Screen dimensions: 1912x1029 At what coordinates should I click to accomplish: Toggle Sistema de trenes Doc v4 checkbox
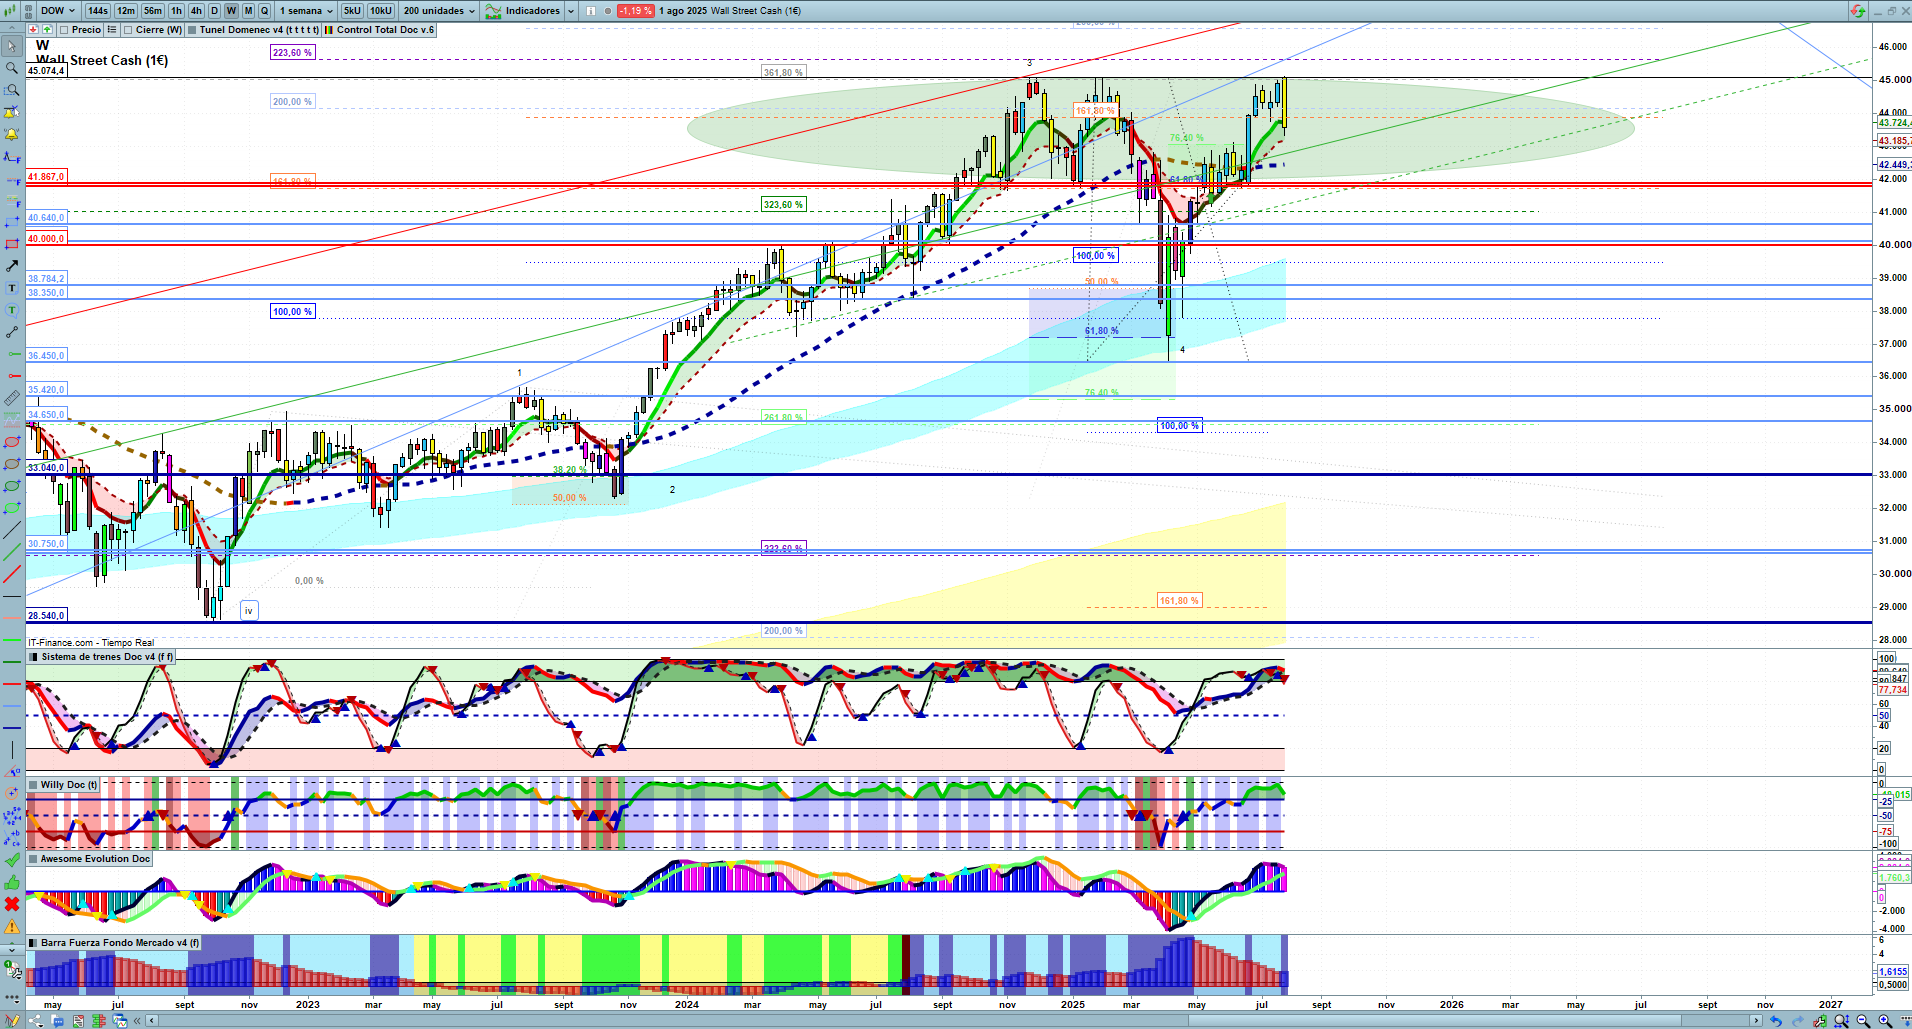(34, 657)
